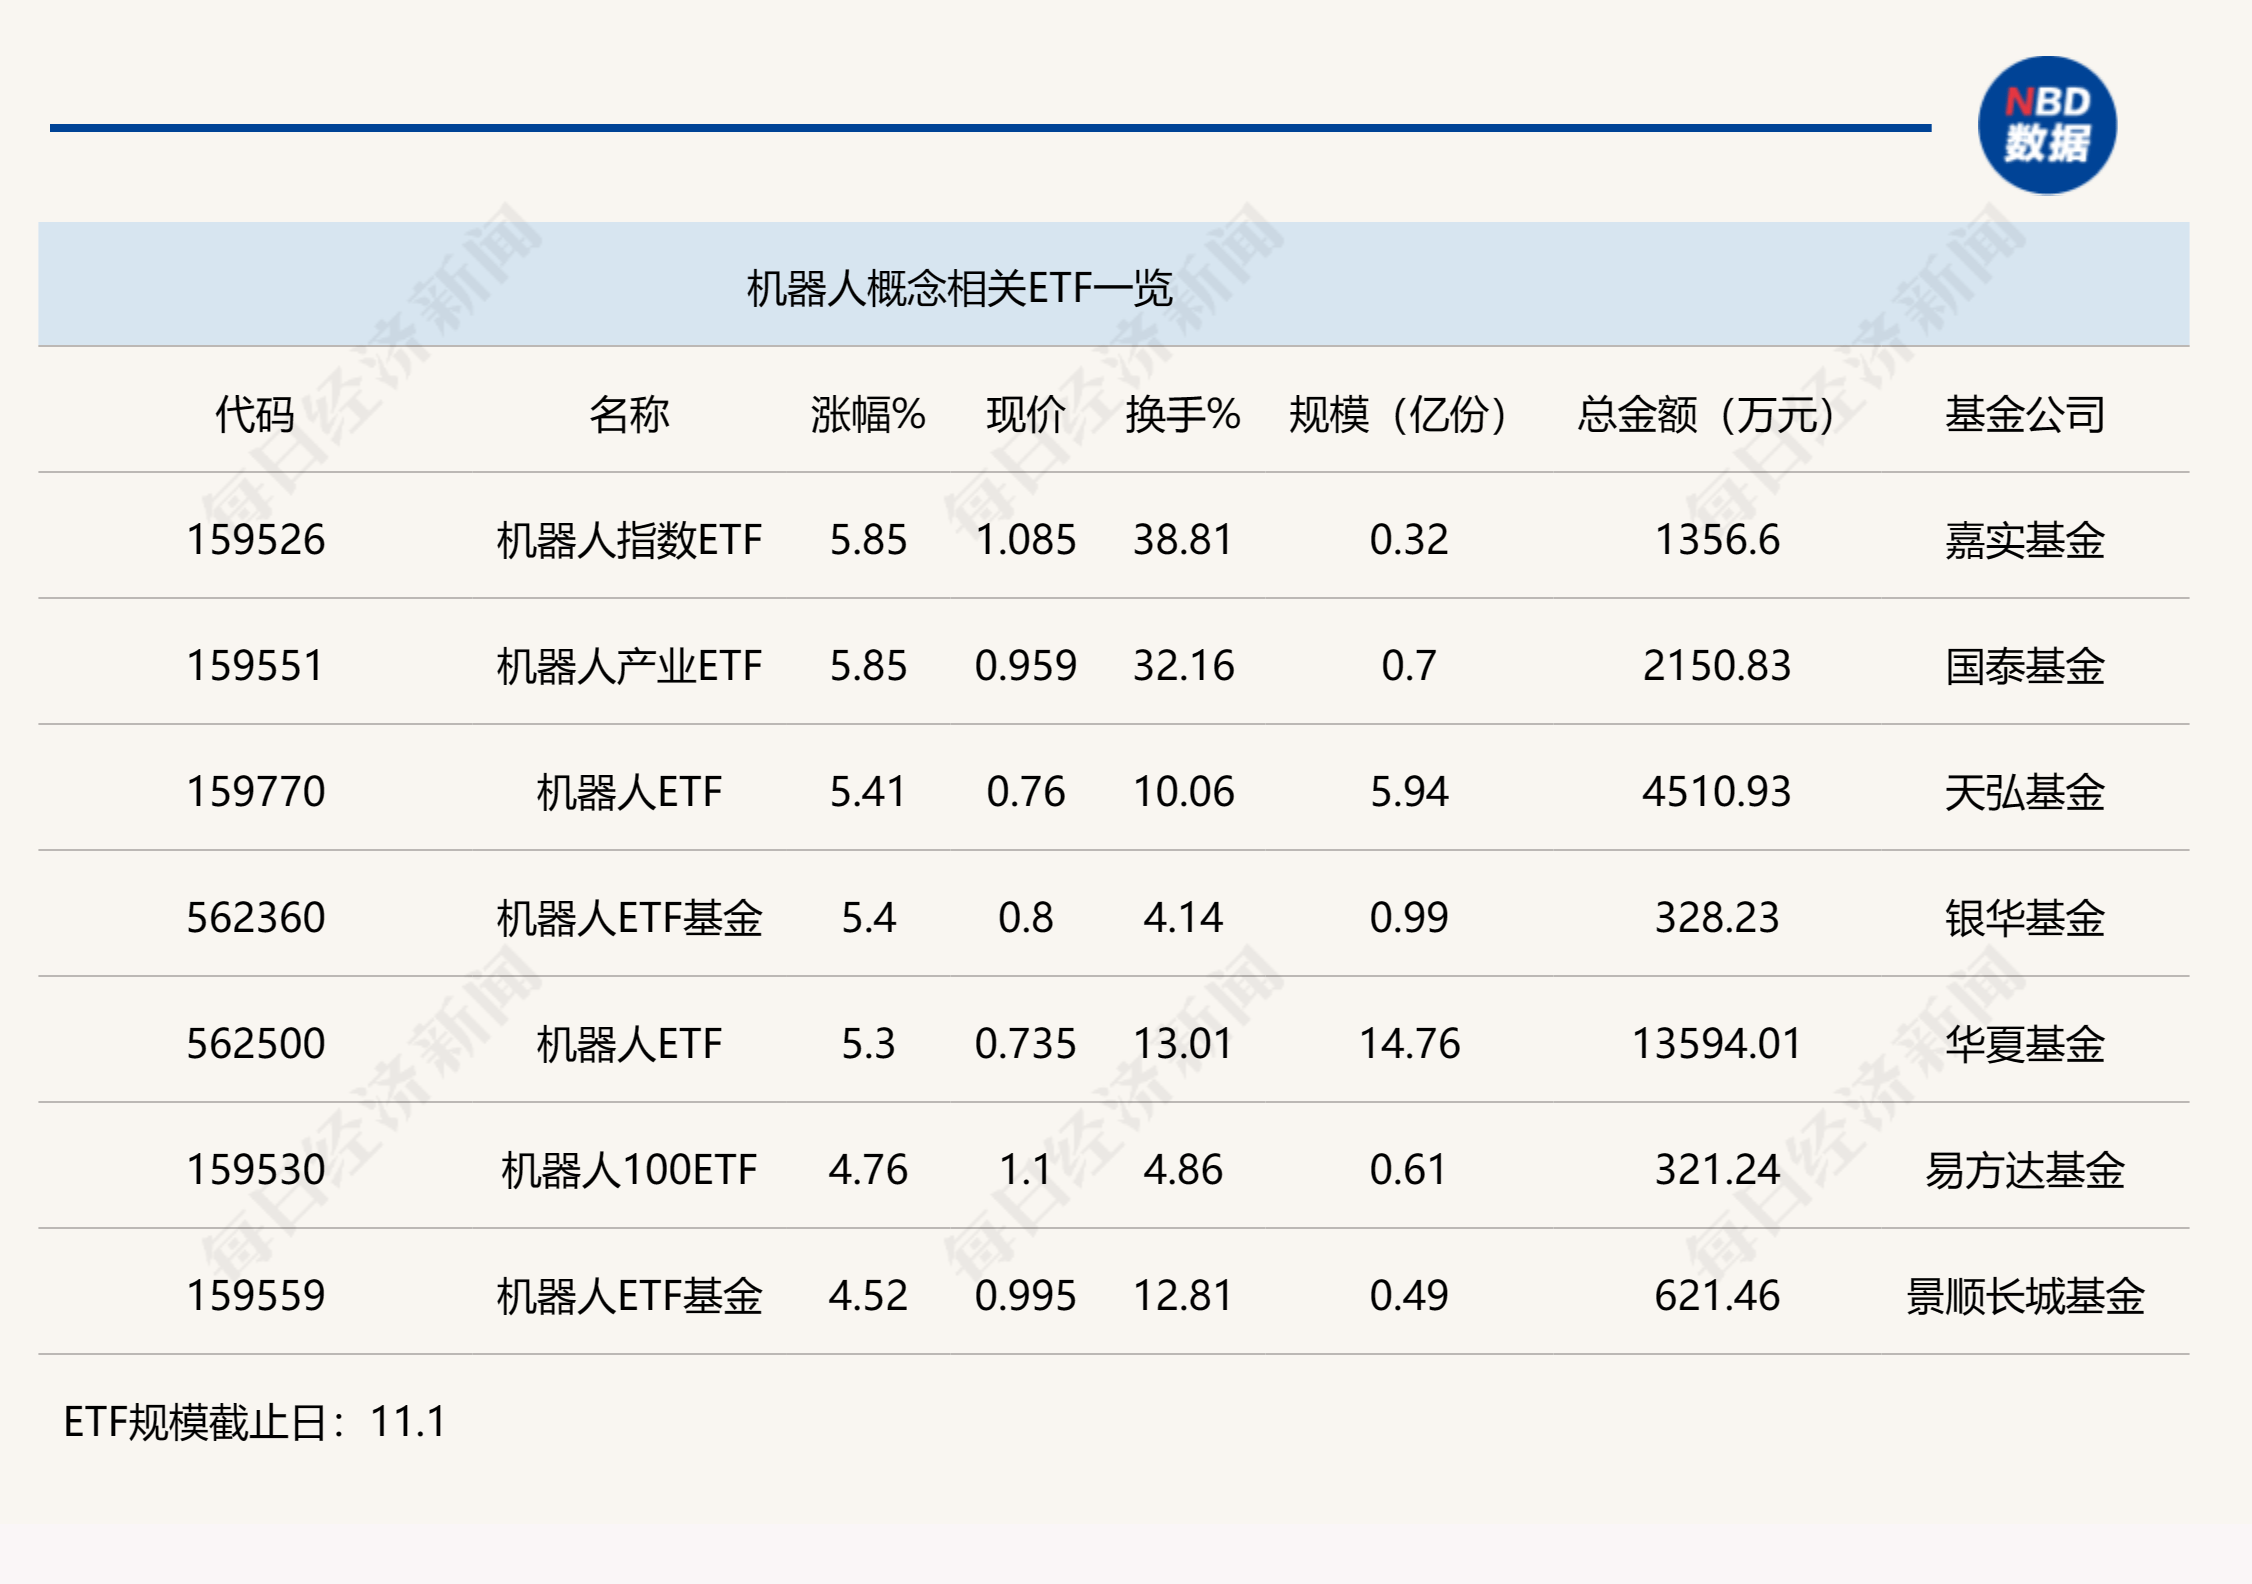This screenshot has height=1584, width=2252.
Task: Select company 嘉实基金
Action: point(2025,540)
